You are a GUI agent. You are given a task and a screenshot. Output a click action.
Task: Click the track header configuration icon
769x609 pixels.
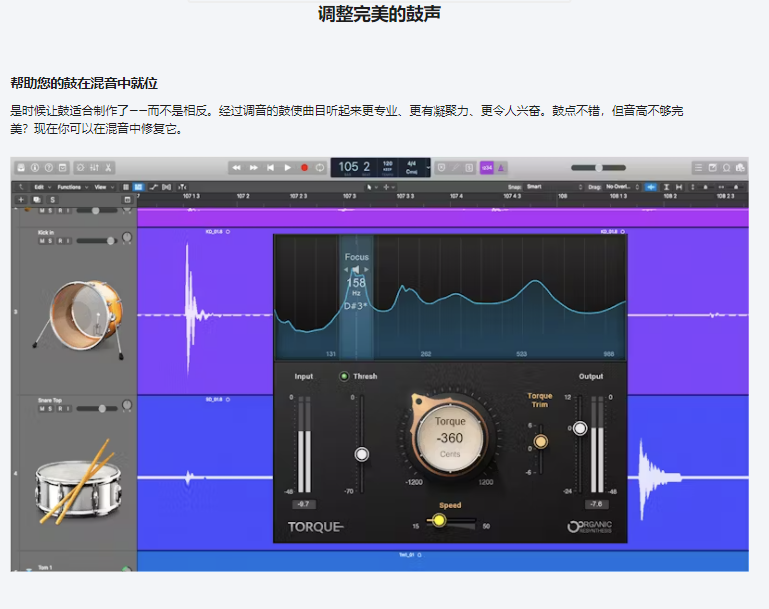click(x=127, y=200)
